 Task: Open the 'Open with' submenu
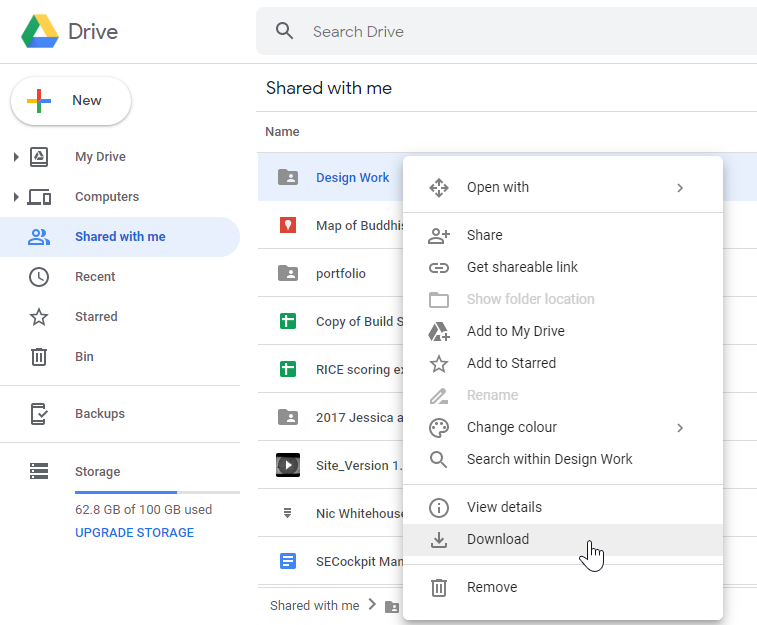click(562, 187)
